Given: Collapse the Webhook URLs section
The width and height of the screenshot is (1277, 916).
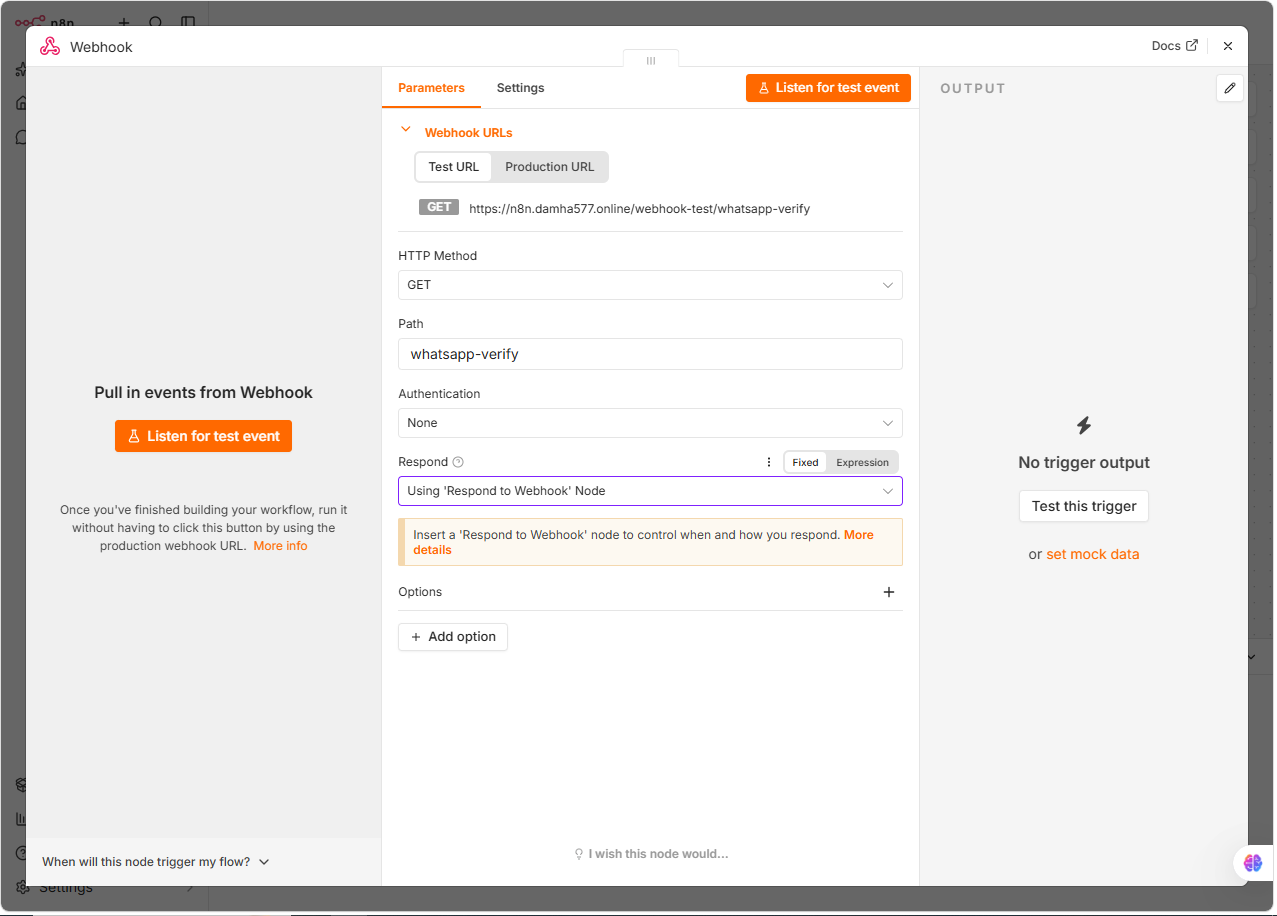Looking at the screenshot, I should pos(406,130).
